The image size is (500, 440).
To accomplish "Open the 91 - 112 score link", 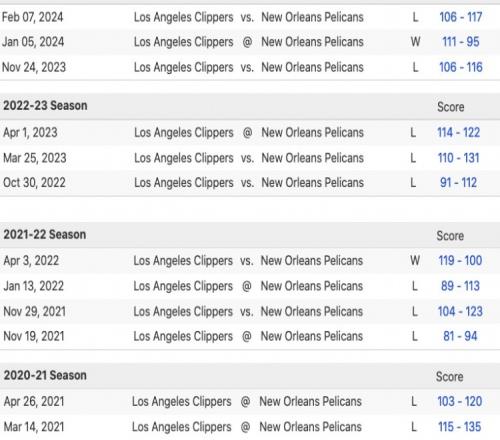I will coord(458,183).
